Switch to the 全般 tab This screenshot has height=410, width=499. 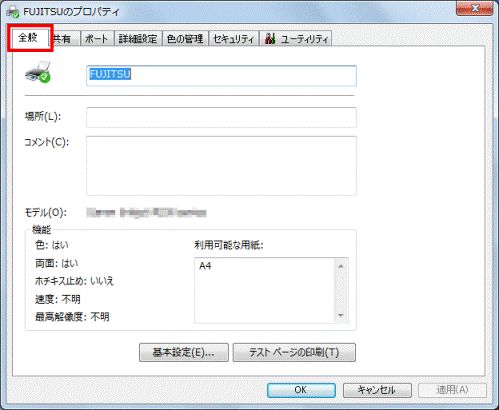30,38
